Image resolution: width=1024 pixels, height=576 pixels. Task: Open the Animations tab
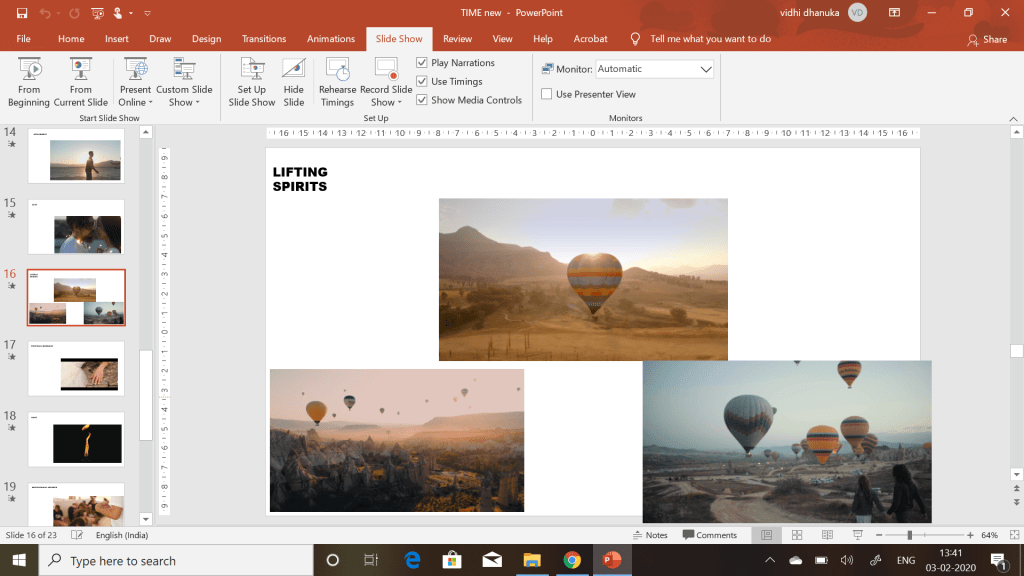point(331,39)
